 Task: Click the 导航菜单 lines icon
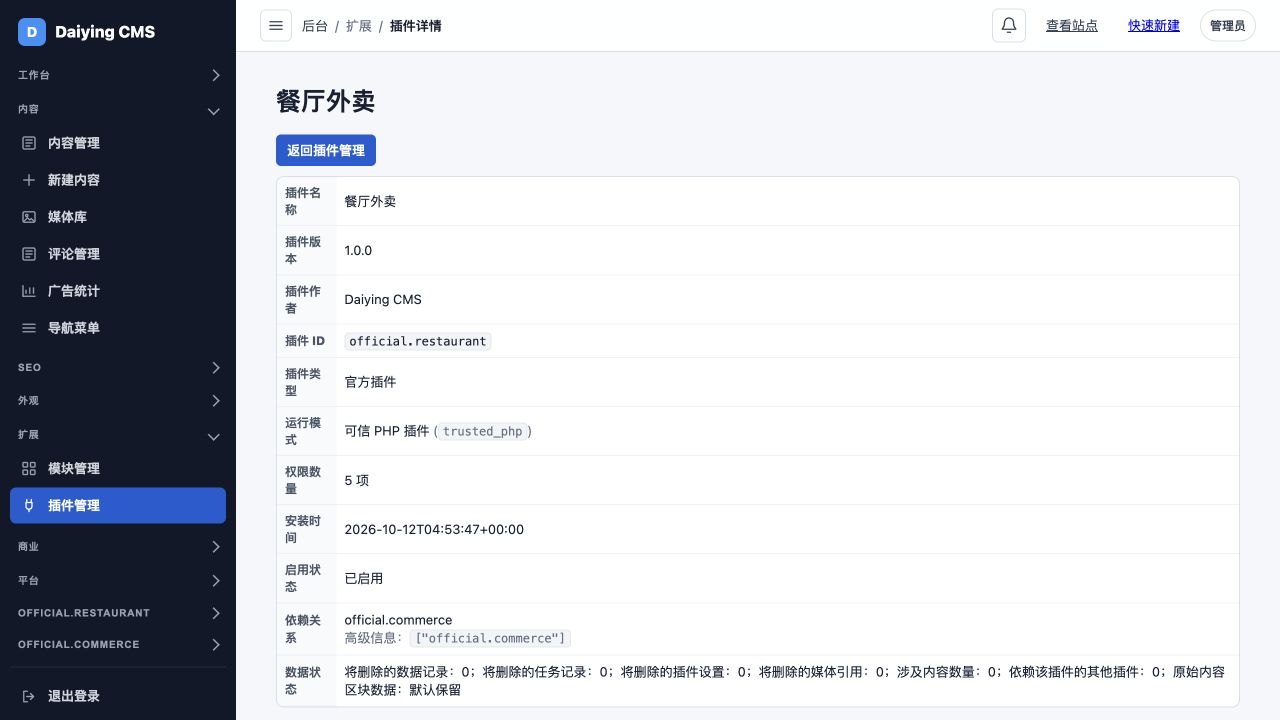[x=29, y=328]
